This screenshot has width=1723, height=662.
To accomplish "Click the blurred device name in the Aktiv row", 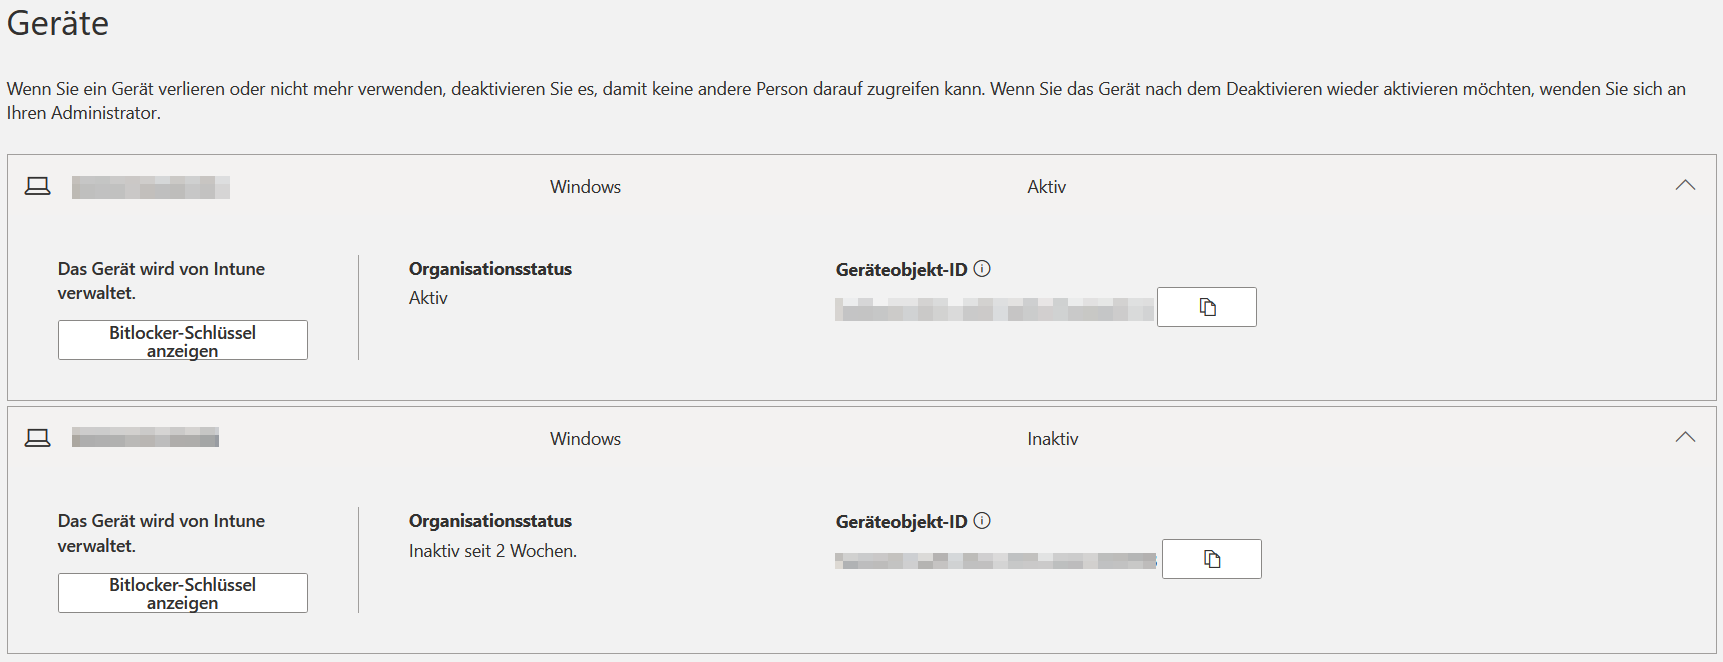I will pos(151,187).
